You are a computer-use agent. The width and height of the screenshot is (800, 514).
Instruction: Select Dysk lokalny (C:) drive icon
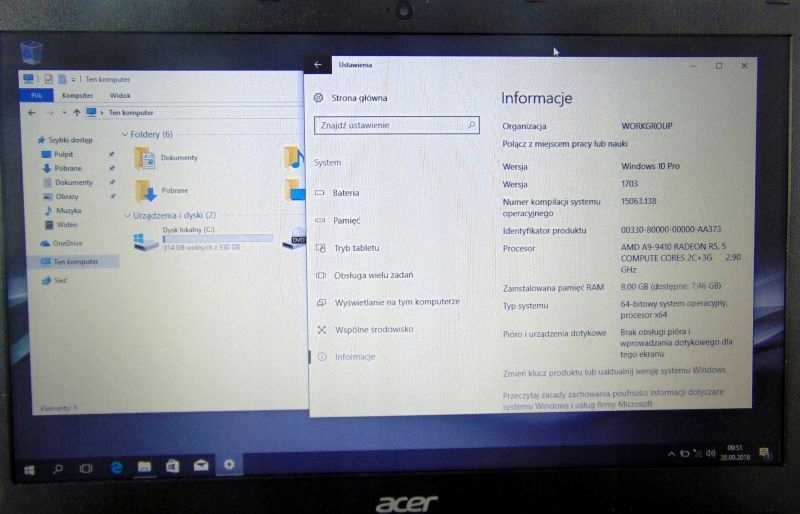(x=145, y=241)
